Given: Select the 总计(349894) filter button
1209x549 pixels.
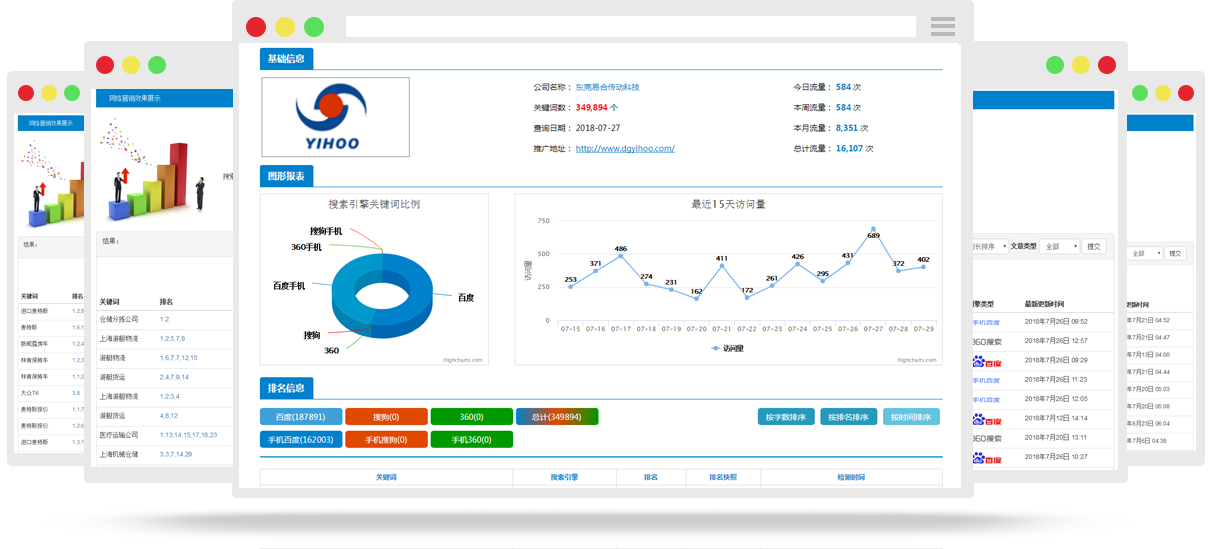Looking at the screenshot, I should (x=557, y=417).
